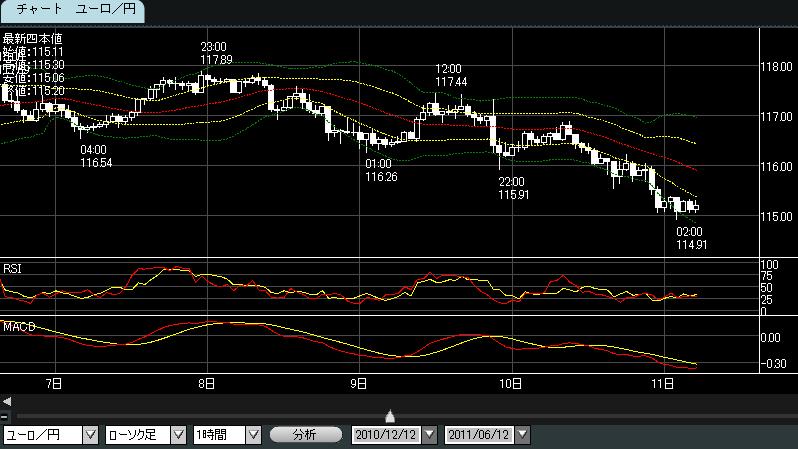The image size is (798, 449).
Task: Expand the ローソク足 chart type dropdown
Action: [178, 435]
